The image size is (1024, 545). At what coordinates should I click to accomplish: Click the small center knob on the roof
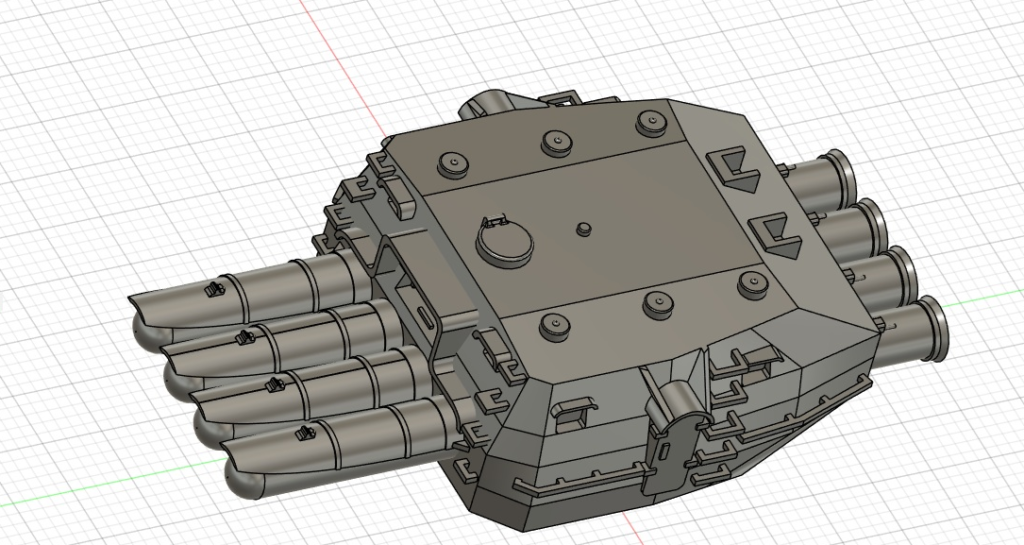coord(584,228)
